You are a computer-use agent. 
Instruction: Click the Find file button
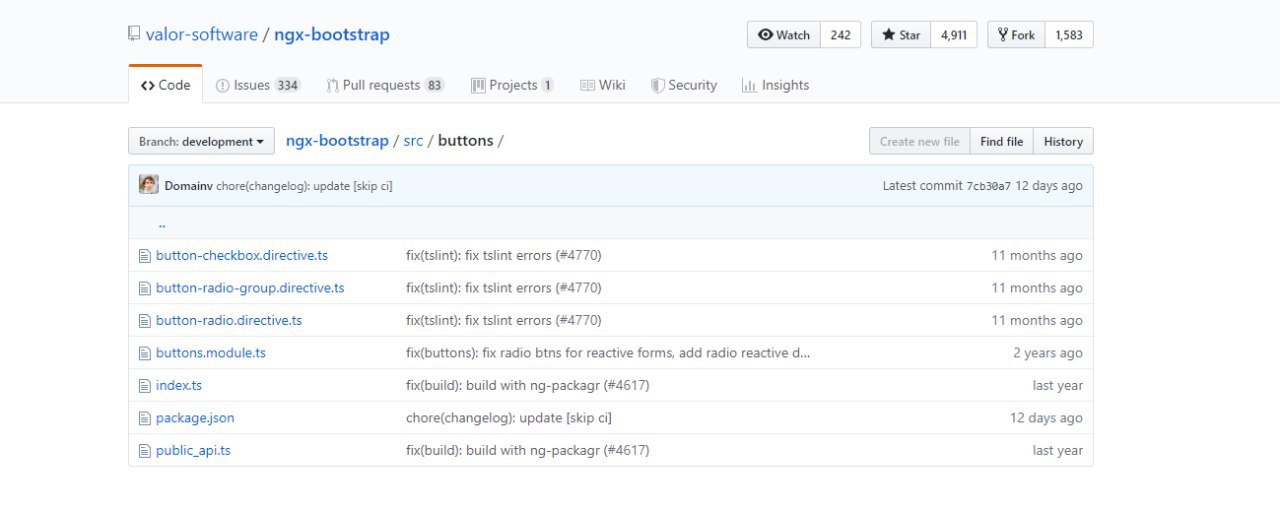click(x=1001, y=141)
